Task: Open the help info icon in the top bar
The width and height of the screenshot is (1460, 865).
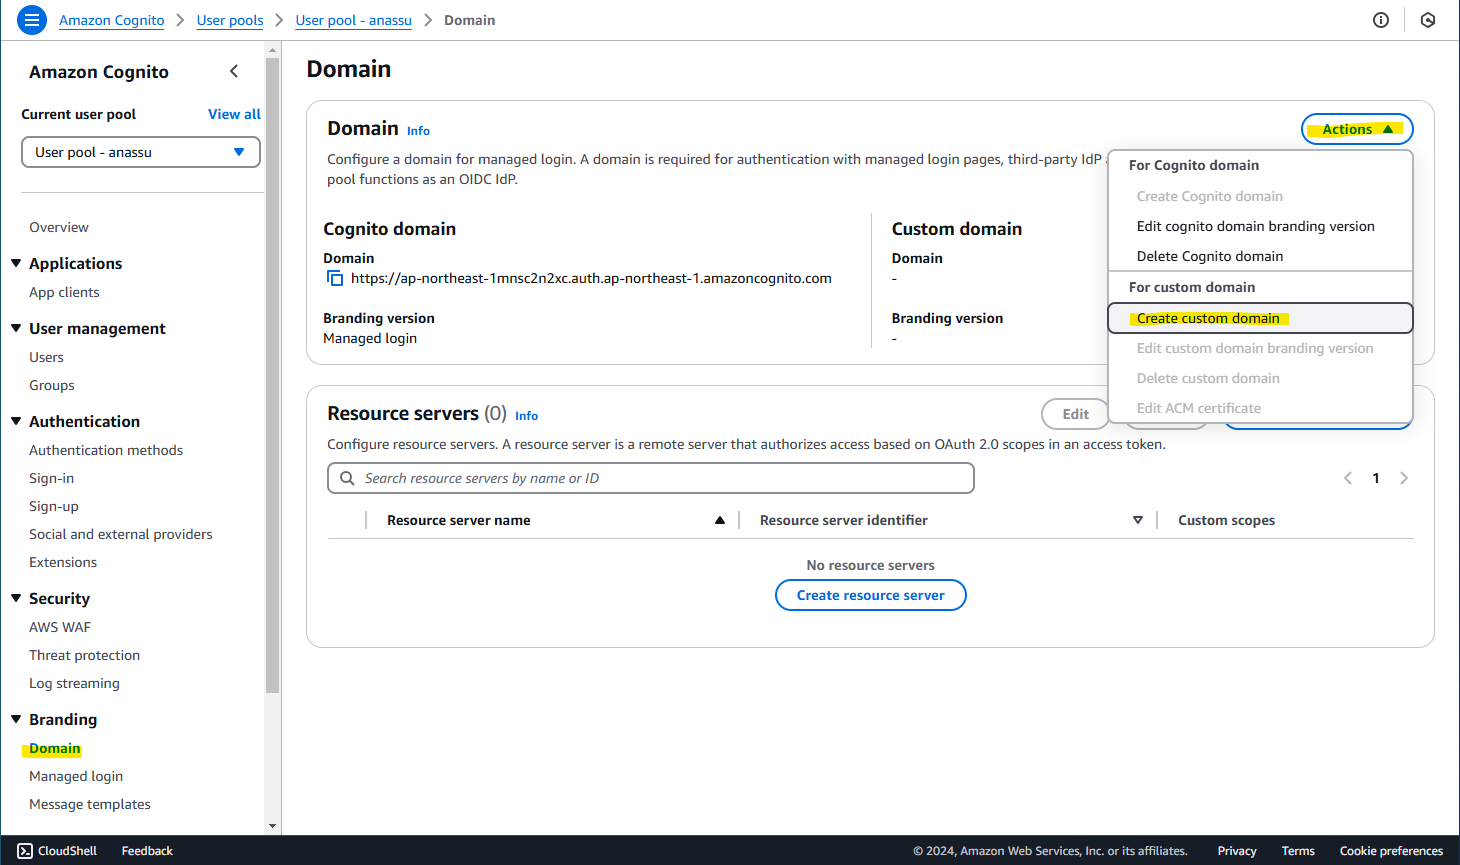Action: click(1381, 20)
